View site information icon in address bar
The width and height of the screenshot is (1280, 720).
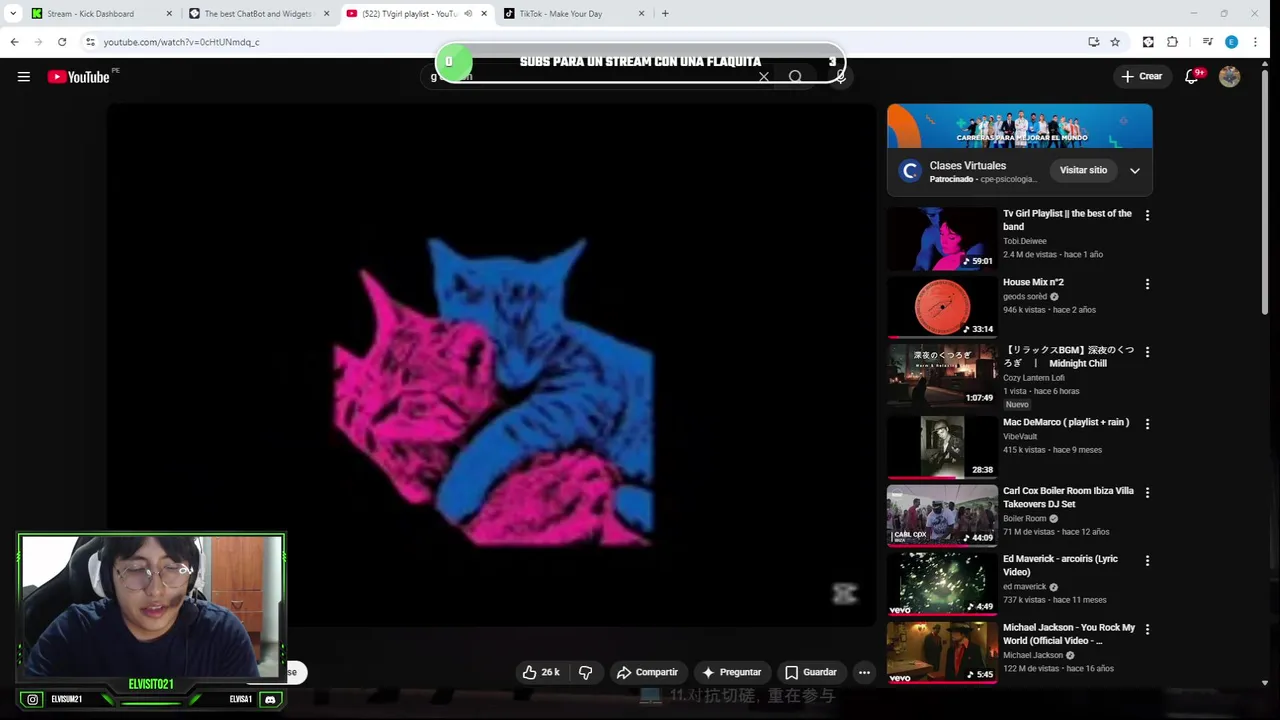(x=90, y=42)
